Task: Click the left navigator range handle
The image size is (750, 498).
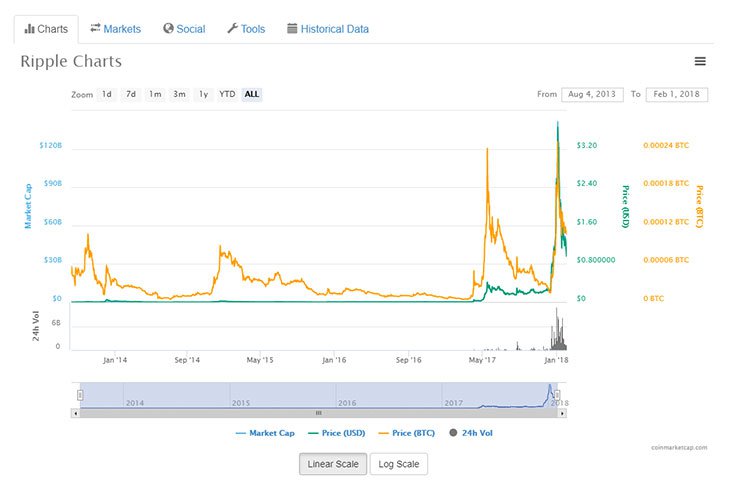Action: click(x=80, y=395)
